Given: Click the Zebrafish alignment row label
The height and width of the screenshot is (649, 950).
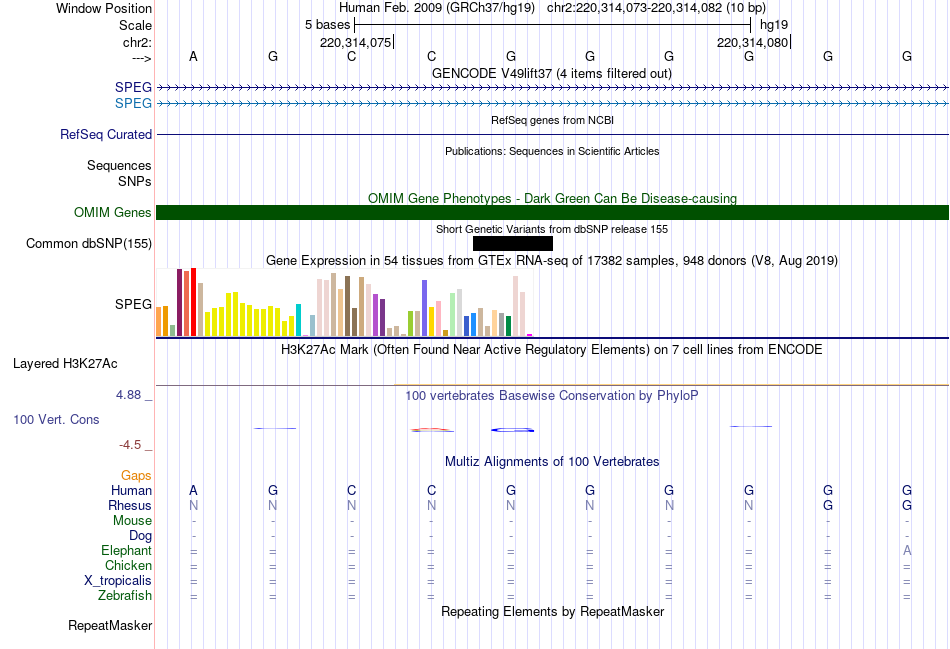Looking at the screenshot, I should (x=125, y=596).
